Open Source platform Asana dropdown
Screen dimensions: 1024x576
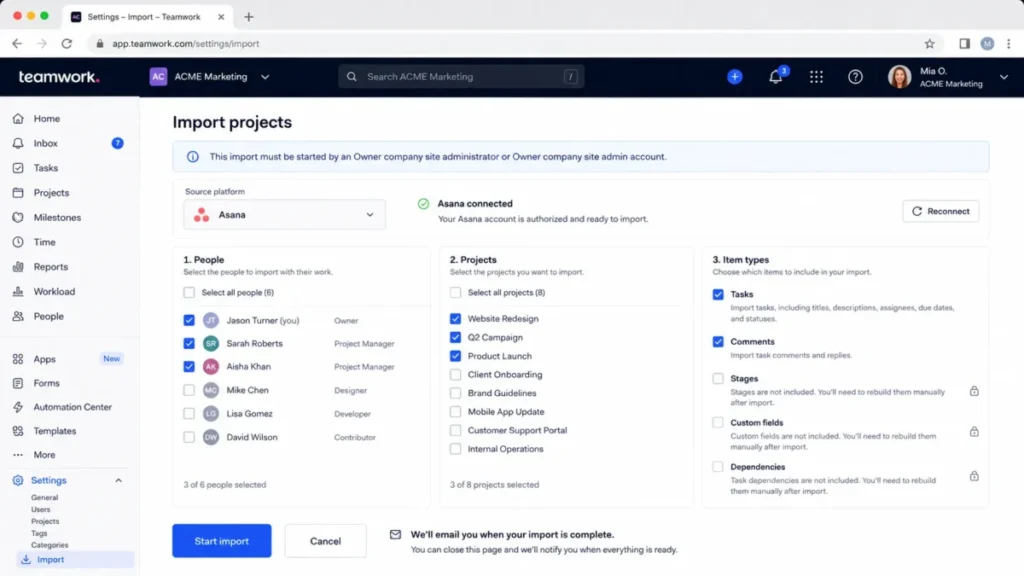click(285, 215)
